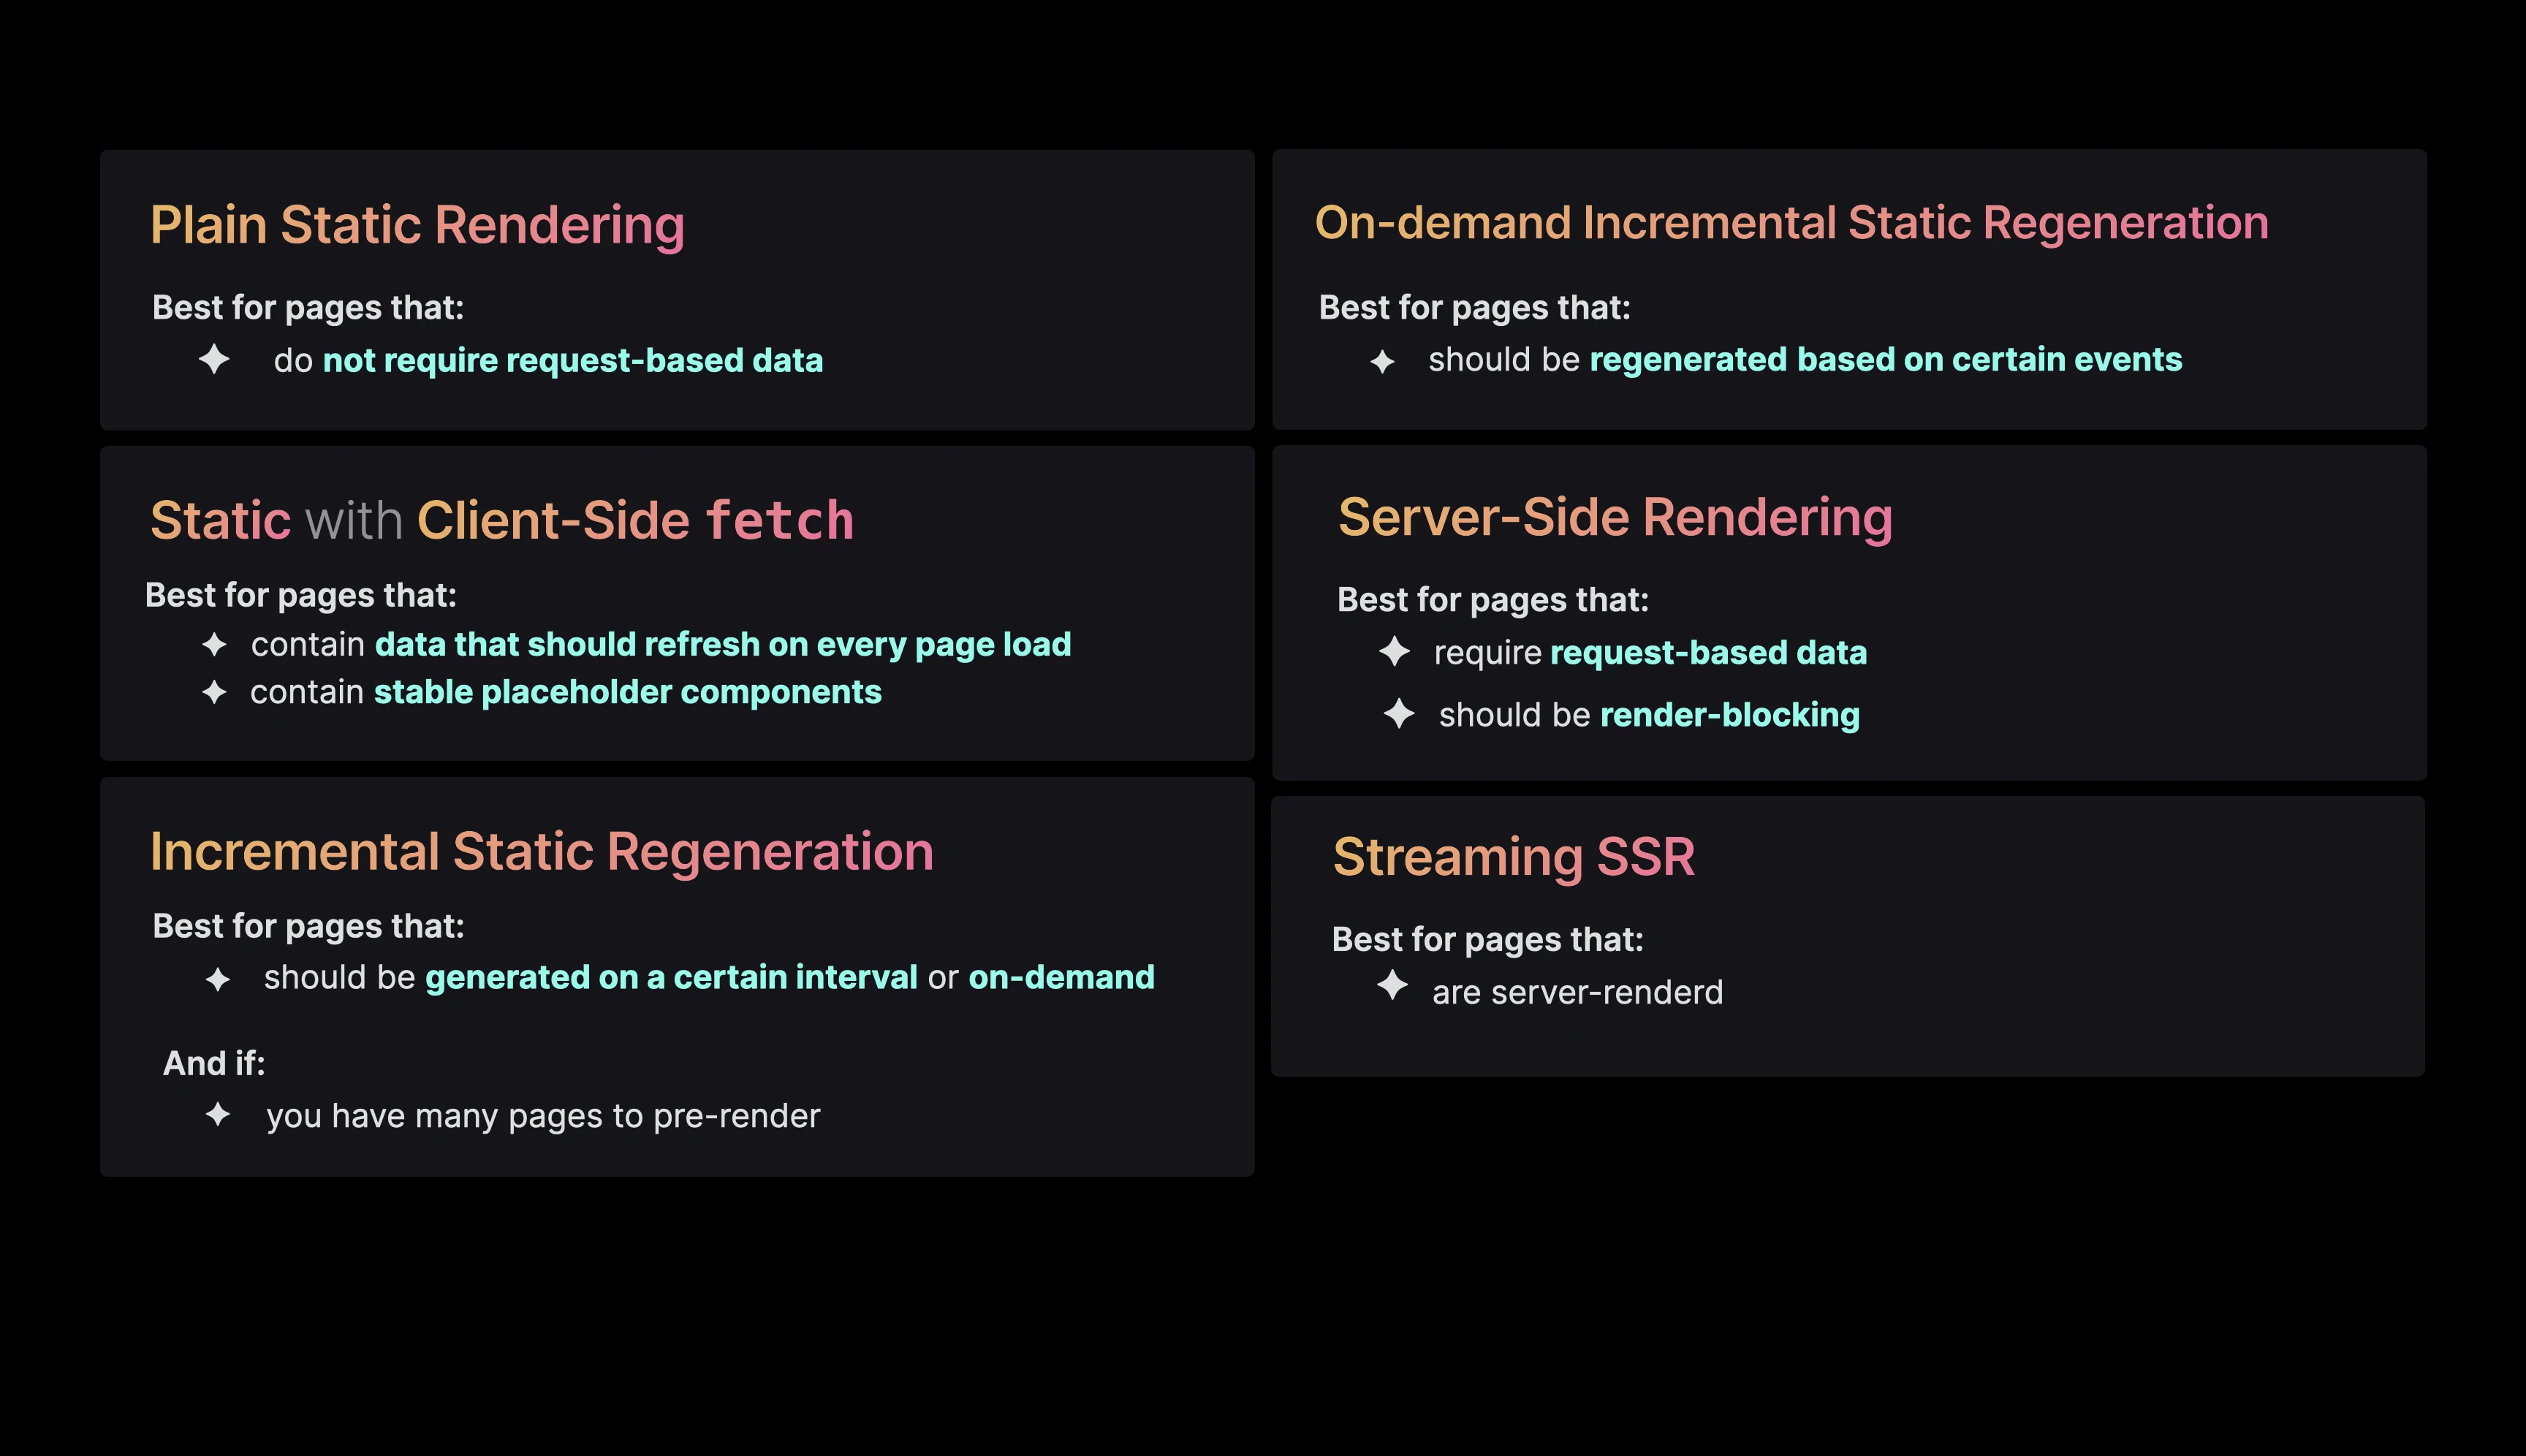The height and width of the screenshot is (1456, 2526).
Task: Click the 'Static with Client-Side fetch' title
Action: point(502,520)
